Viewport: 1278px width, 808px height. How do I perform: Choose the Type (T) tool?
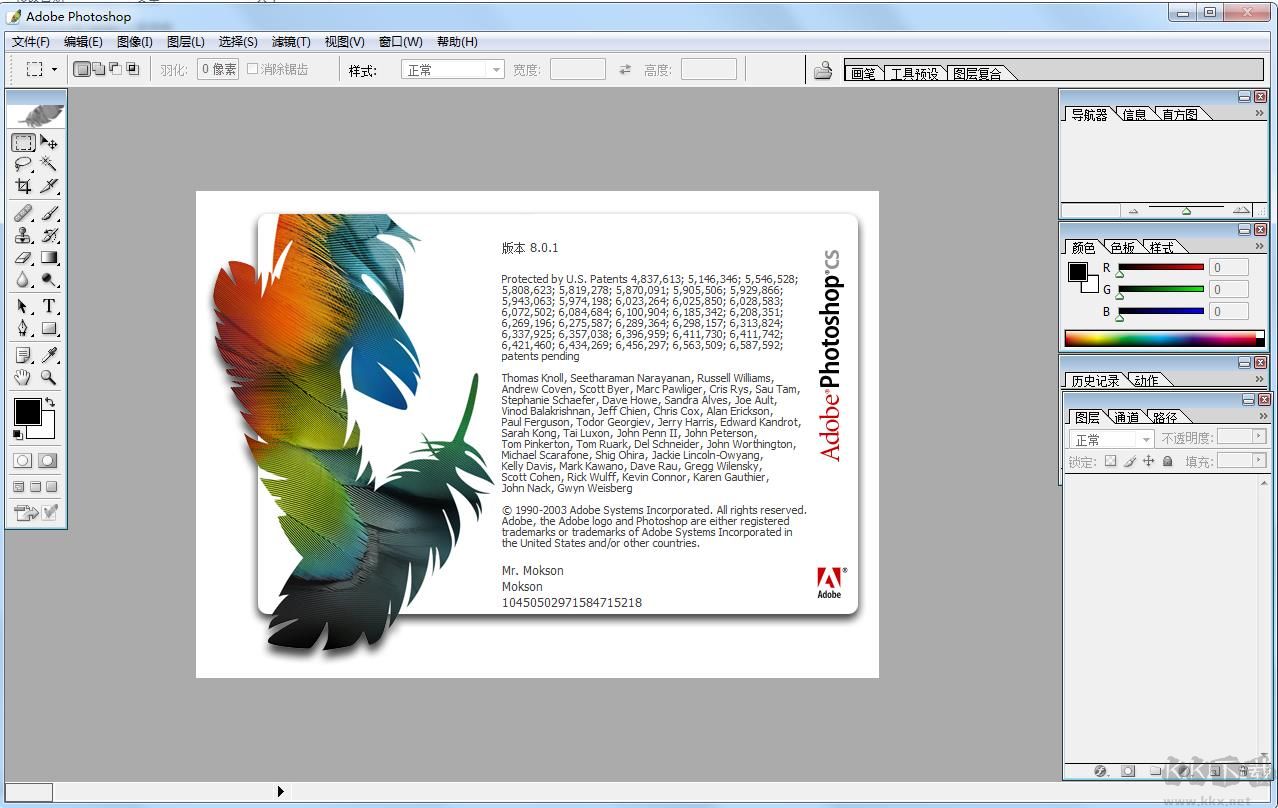pyautogui.click(x=48, y=307)
